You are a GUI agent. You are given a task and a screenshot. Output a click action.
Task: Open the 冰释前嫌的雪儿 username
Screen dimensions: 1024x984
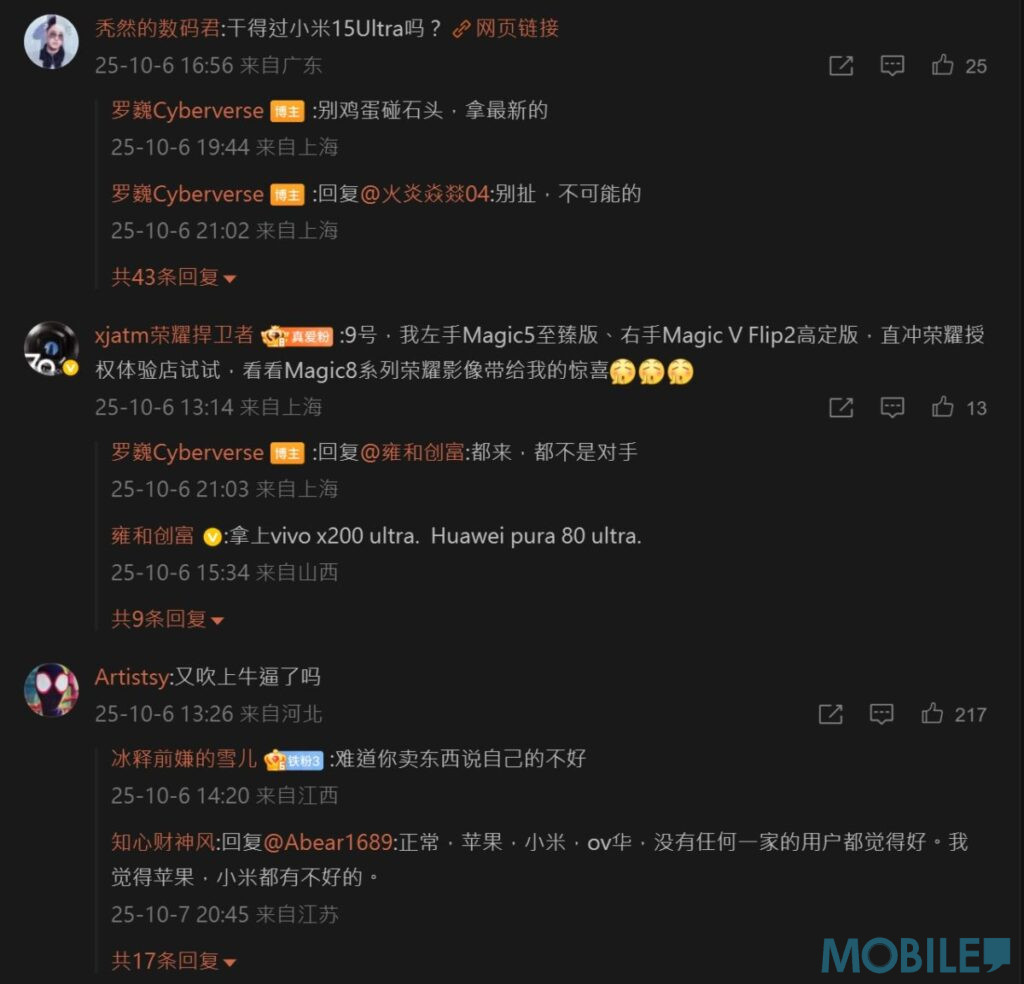point(184,759)
